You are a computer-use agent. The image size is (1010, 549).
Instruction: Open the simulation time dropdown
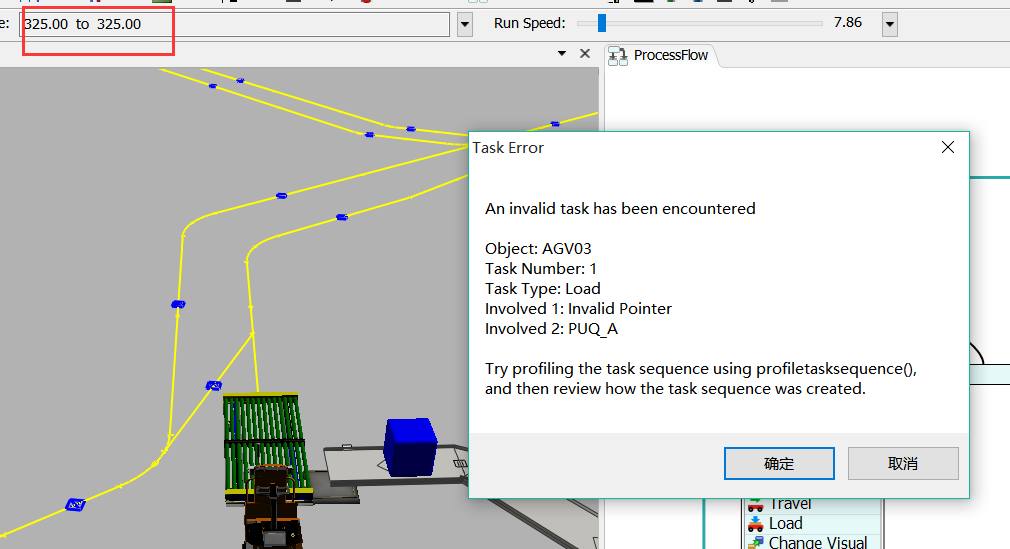[465, 24]
